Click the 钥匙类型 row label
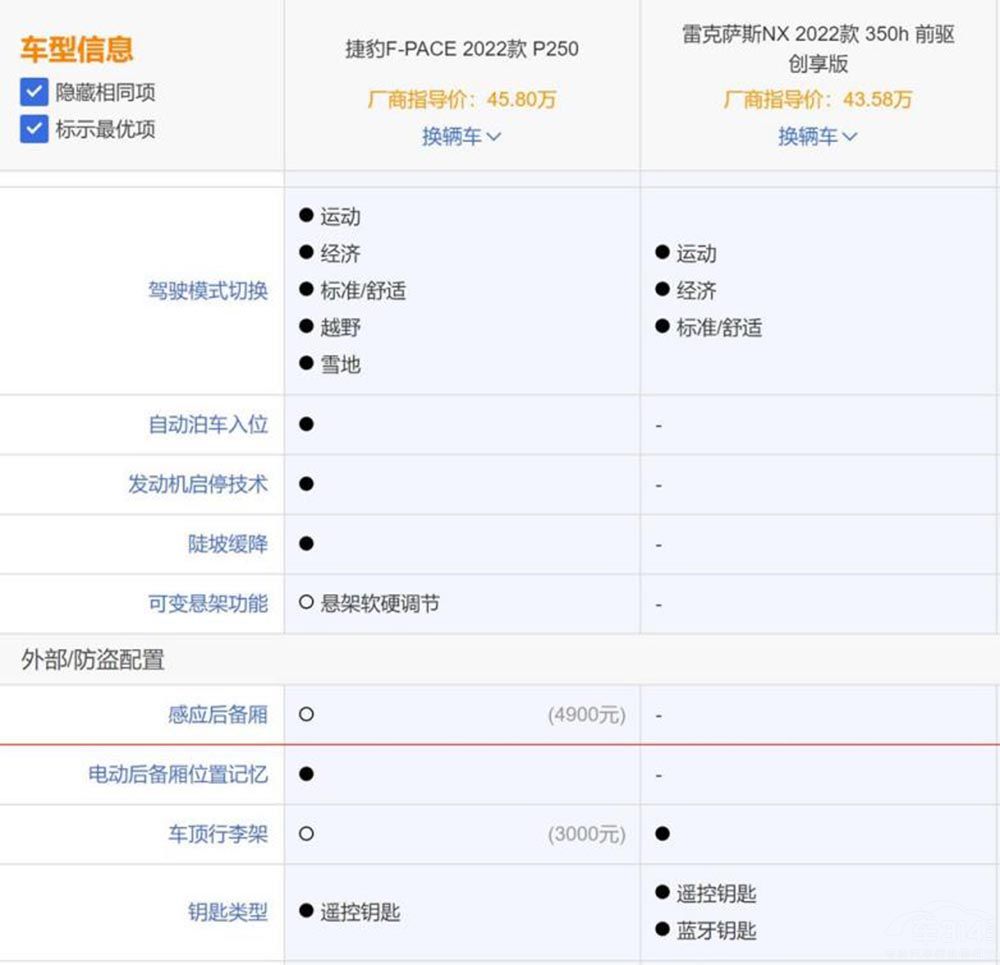 226,910
